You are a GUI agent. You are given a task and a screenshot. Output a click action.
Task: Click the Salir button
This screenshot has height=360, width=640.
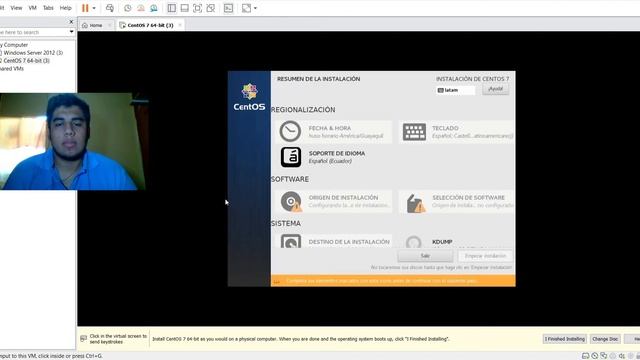tap(425, 256)
